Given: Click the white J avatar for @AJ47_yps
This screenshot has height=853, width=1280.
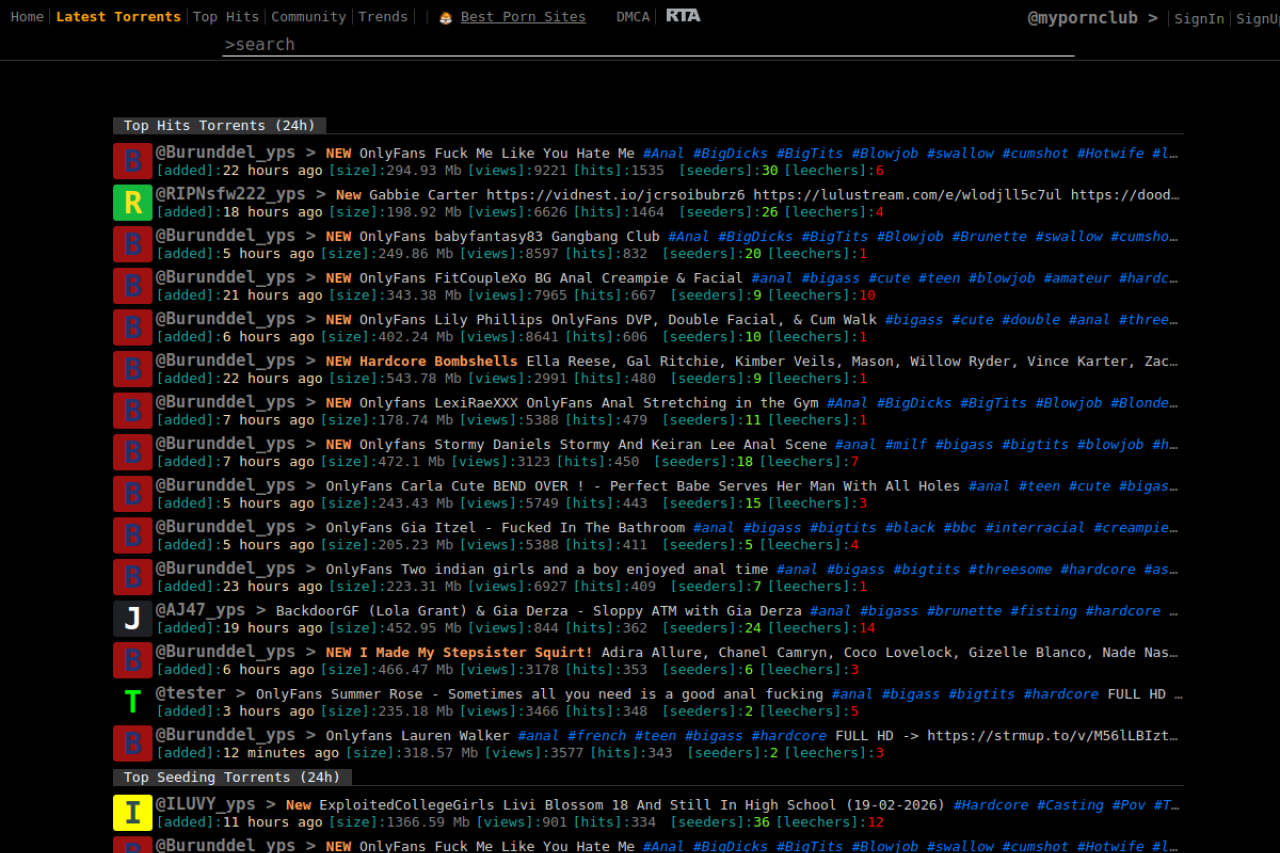Looking at the screenshot, I should click(132, 618).
